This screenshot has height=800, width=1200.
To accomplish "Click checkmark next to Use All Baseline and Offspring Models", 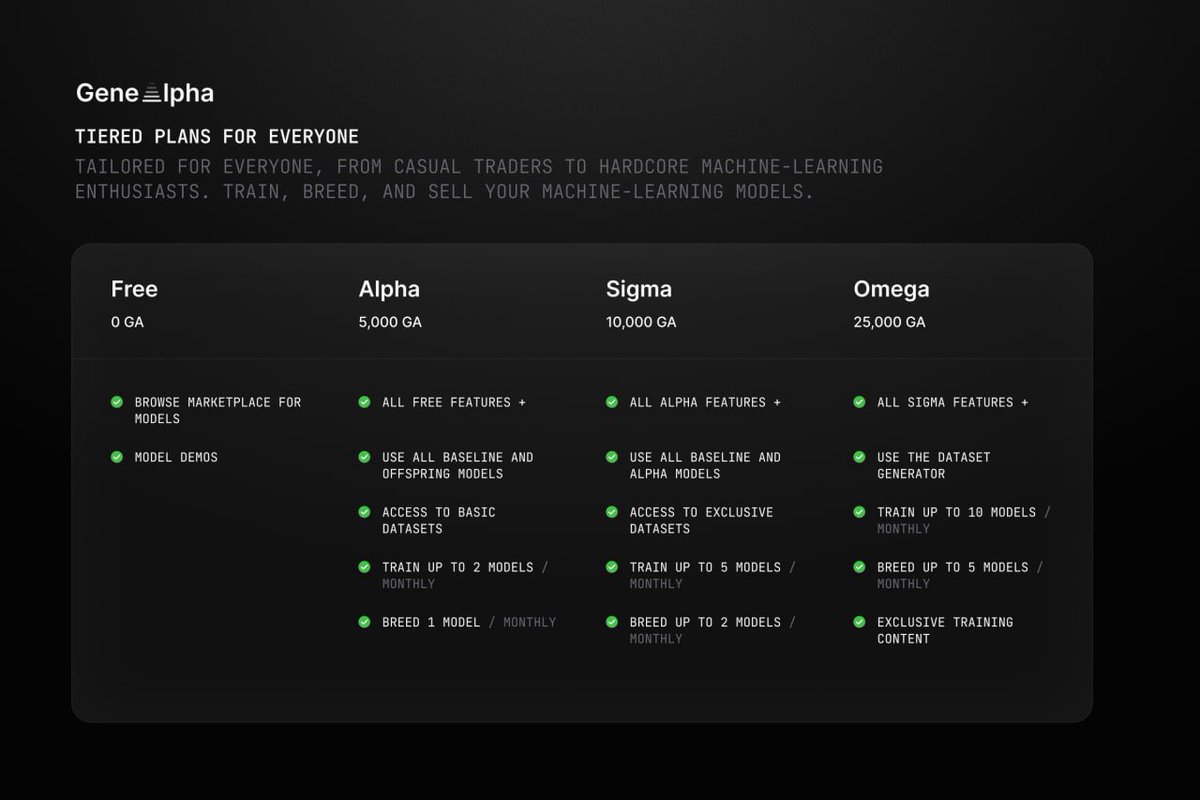I will pyautogui.click(x=364, y=457).
